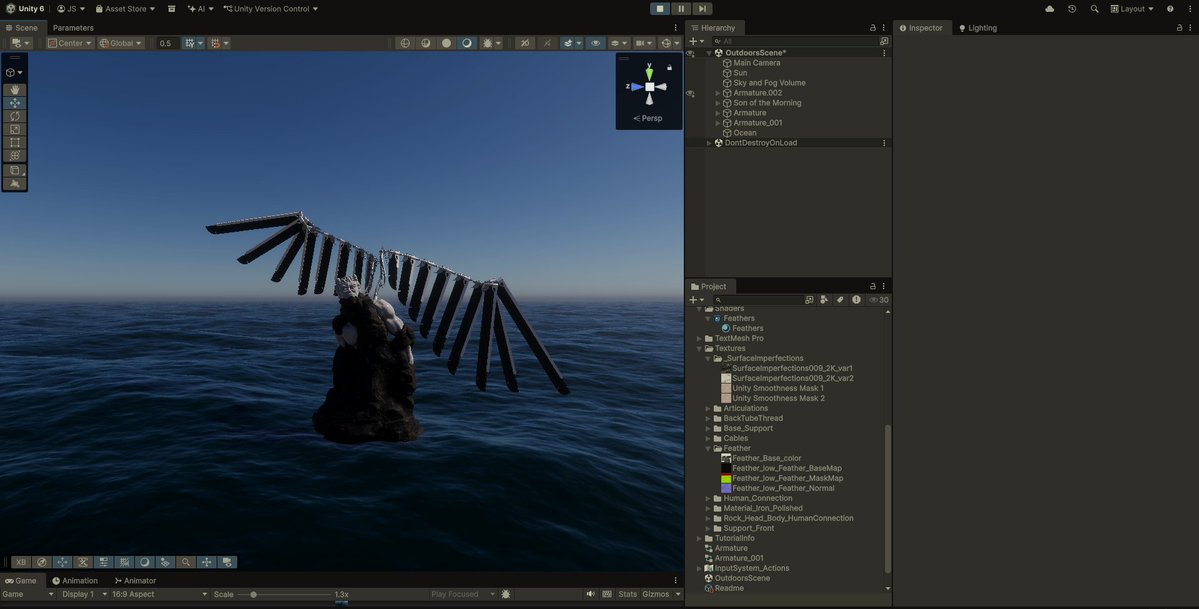Image resolution: width=1199 pixels, height=609 pixels.
Task: Open the Package Manager box icon
Action: [171, 9]
